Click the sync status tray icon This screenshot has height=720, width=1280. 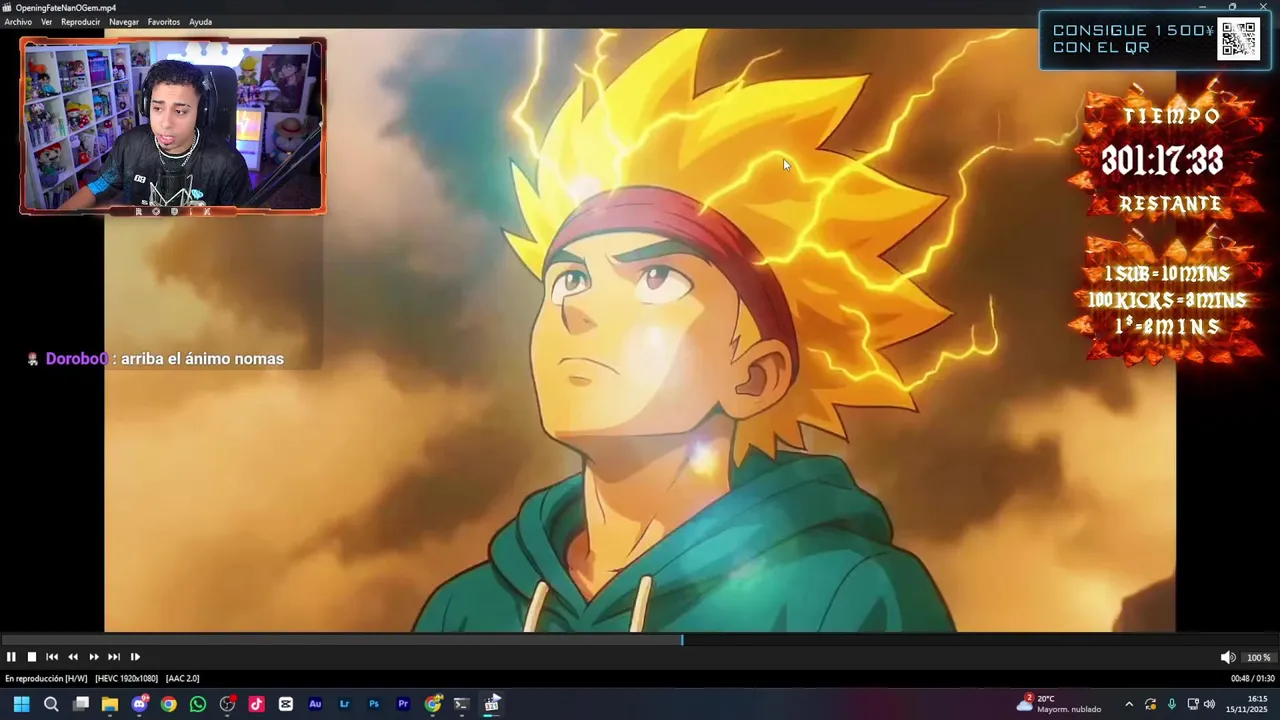pyautogui.click(x=1151, y=704)
